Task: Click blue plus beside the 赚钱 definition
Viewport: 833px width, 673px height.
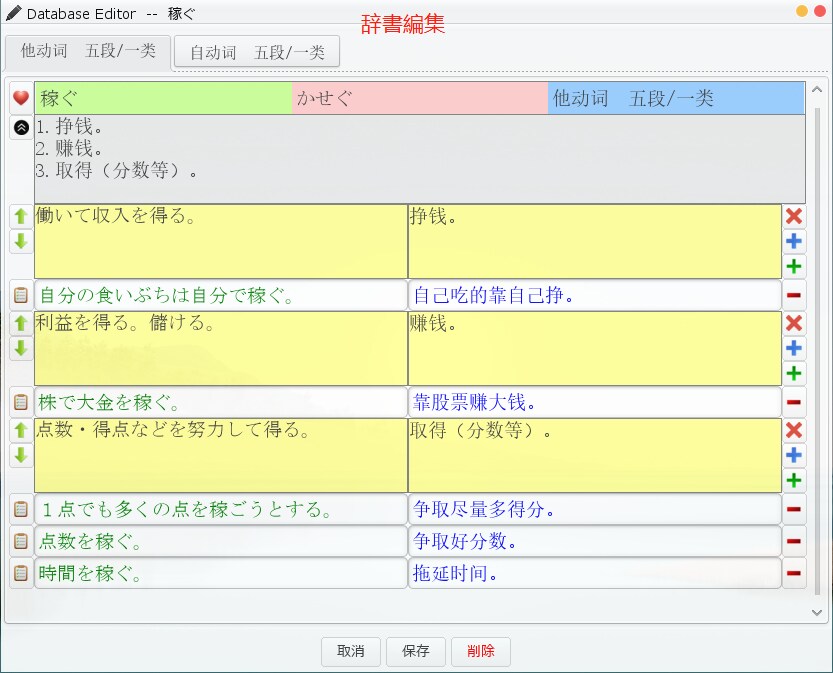Action: click(x=794, y=348)
